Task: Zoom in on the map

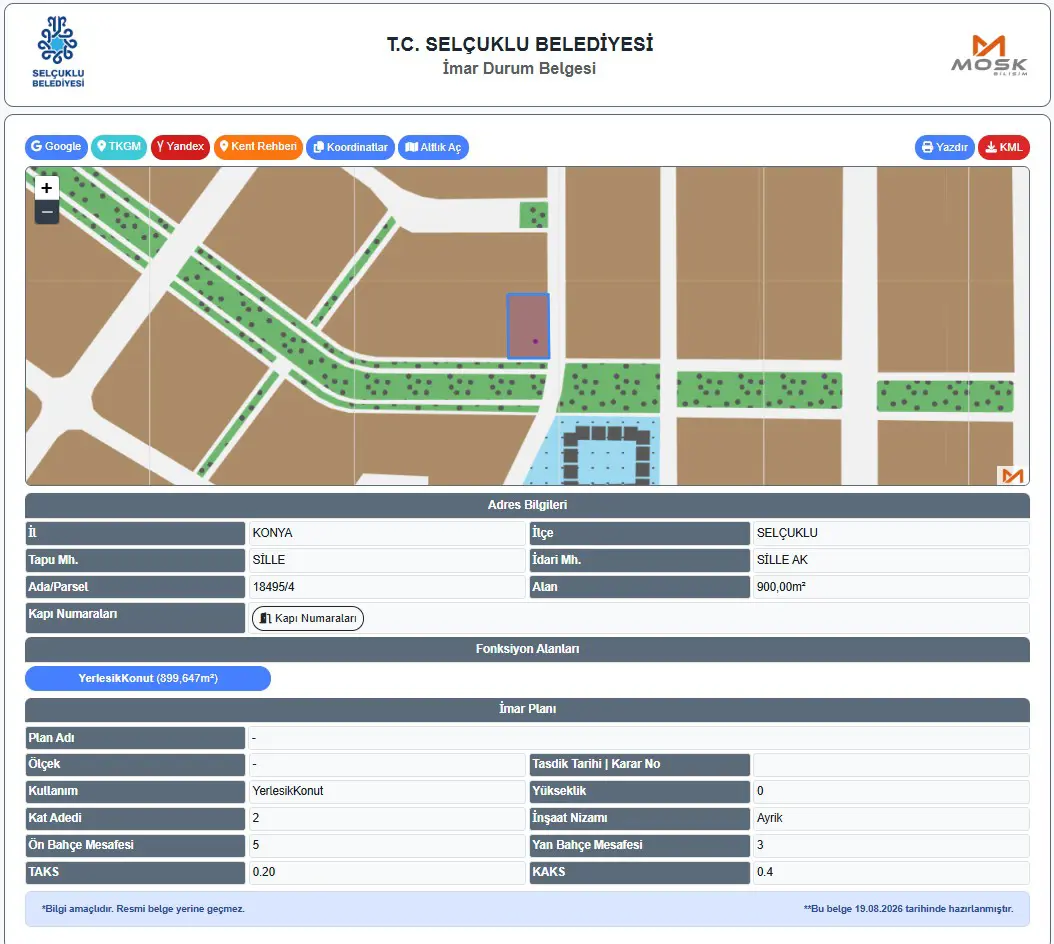Action: (46, 188)
